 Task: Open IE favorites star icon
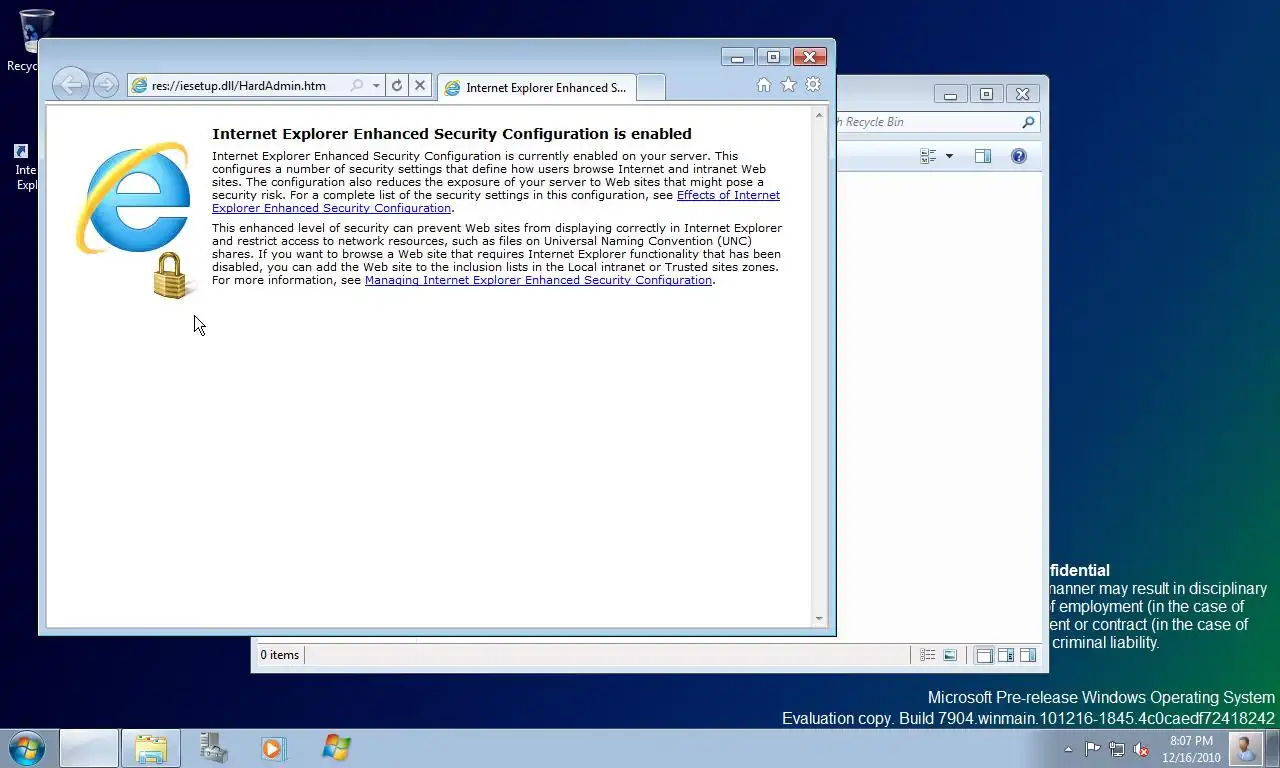pyautogui.click(x=788, y=85)
